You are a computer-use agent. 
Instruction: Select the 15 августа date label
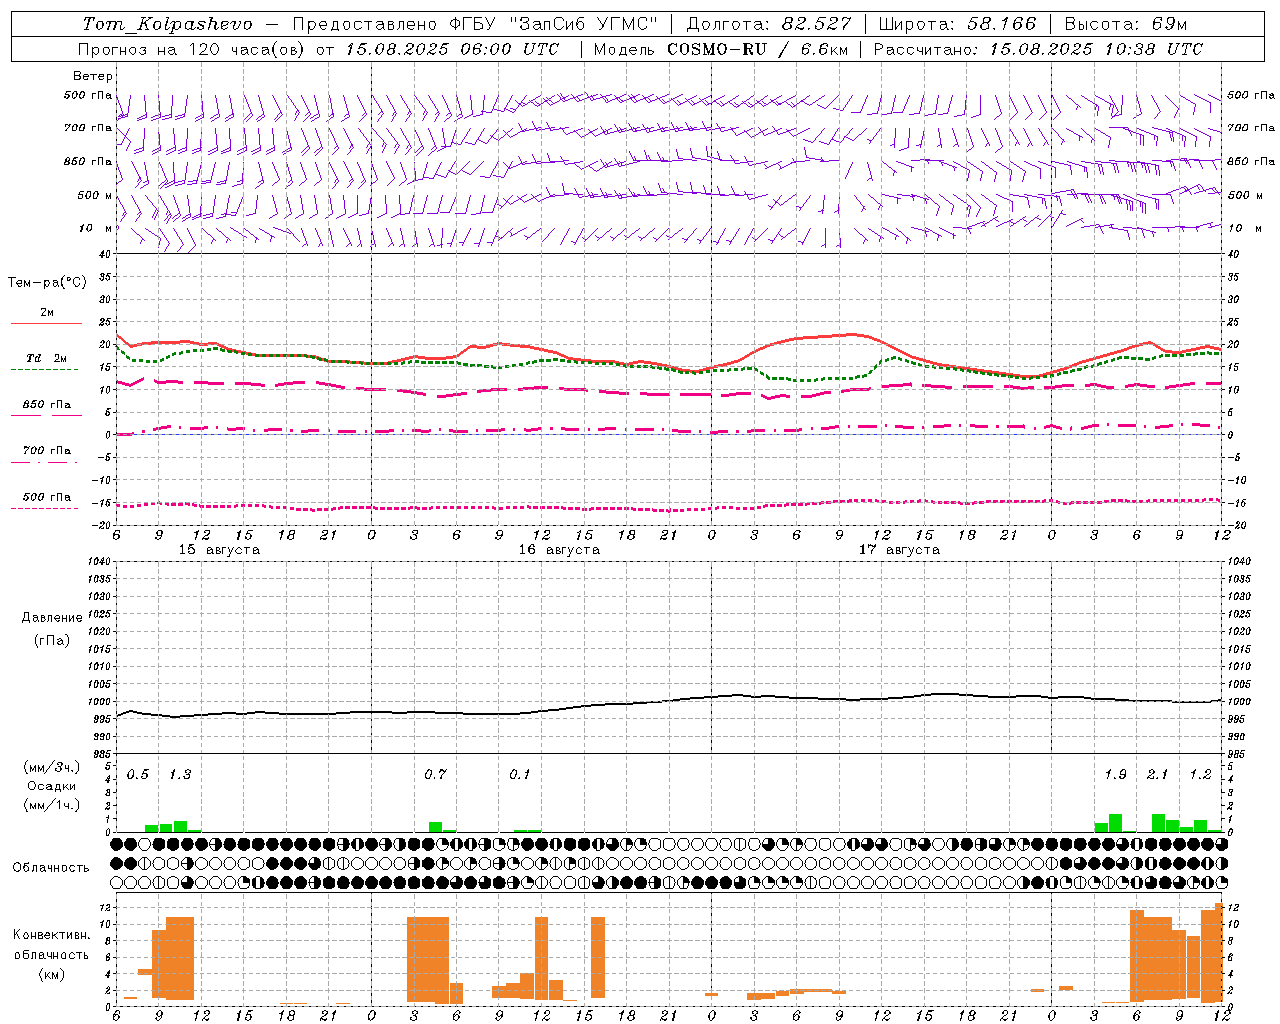pos(219,550)
